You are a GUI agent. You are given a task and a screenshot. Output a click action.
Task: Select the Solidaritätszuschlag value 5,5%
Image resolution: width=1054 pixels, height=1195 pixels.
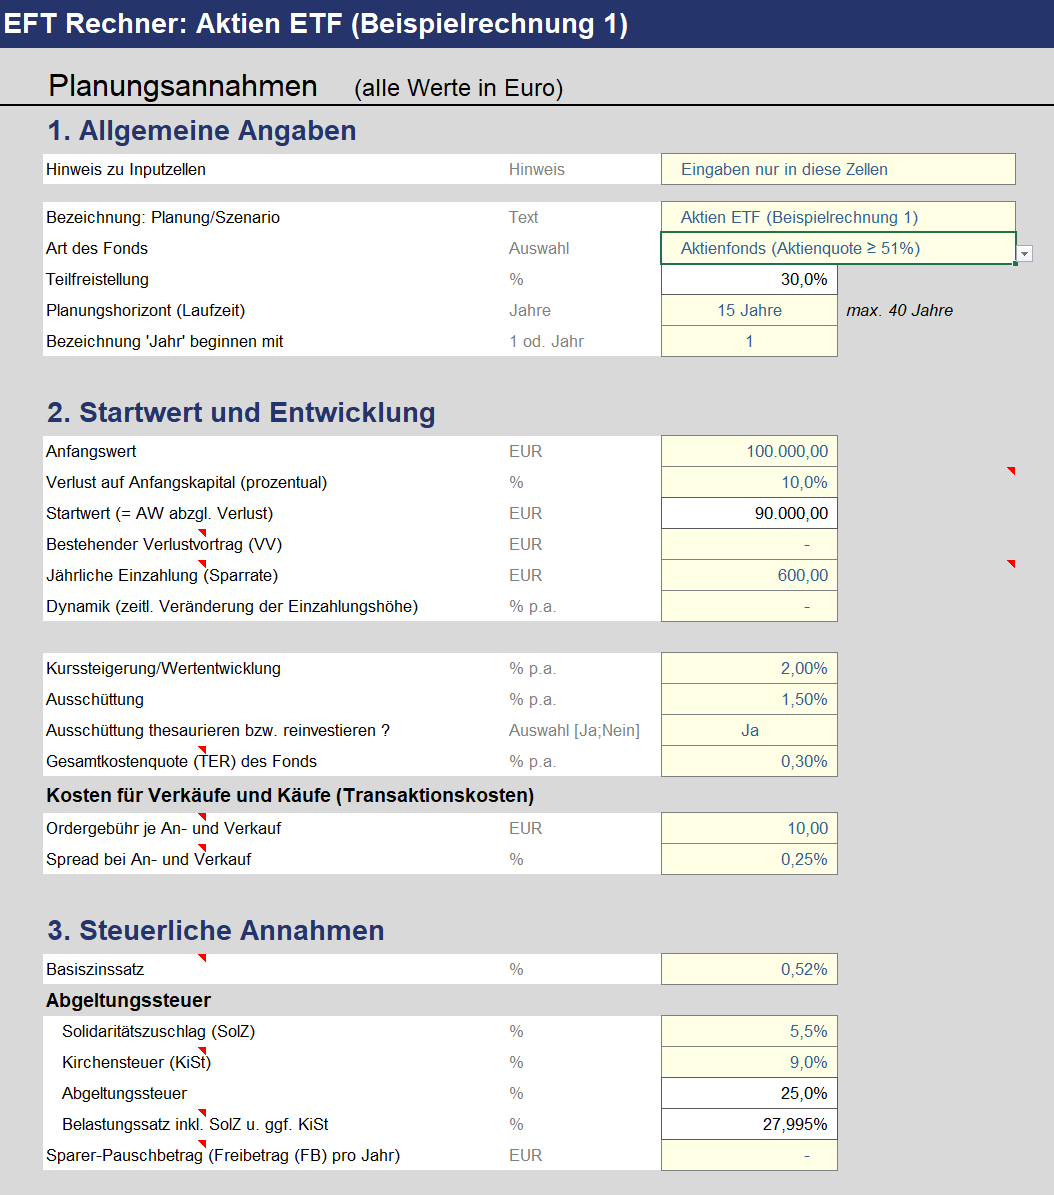click(749, 1031)
